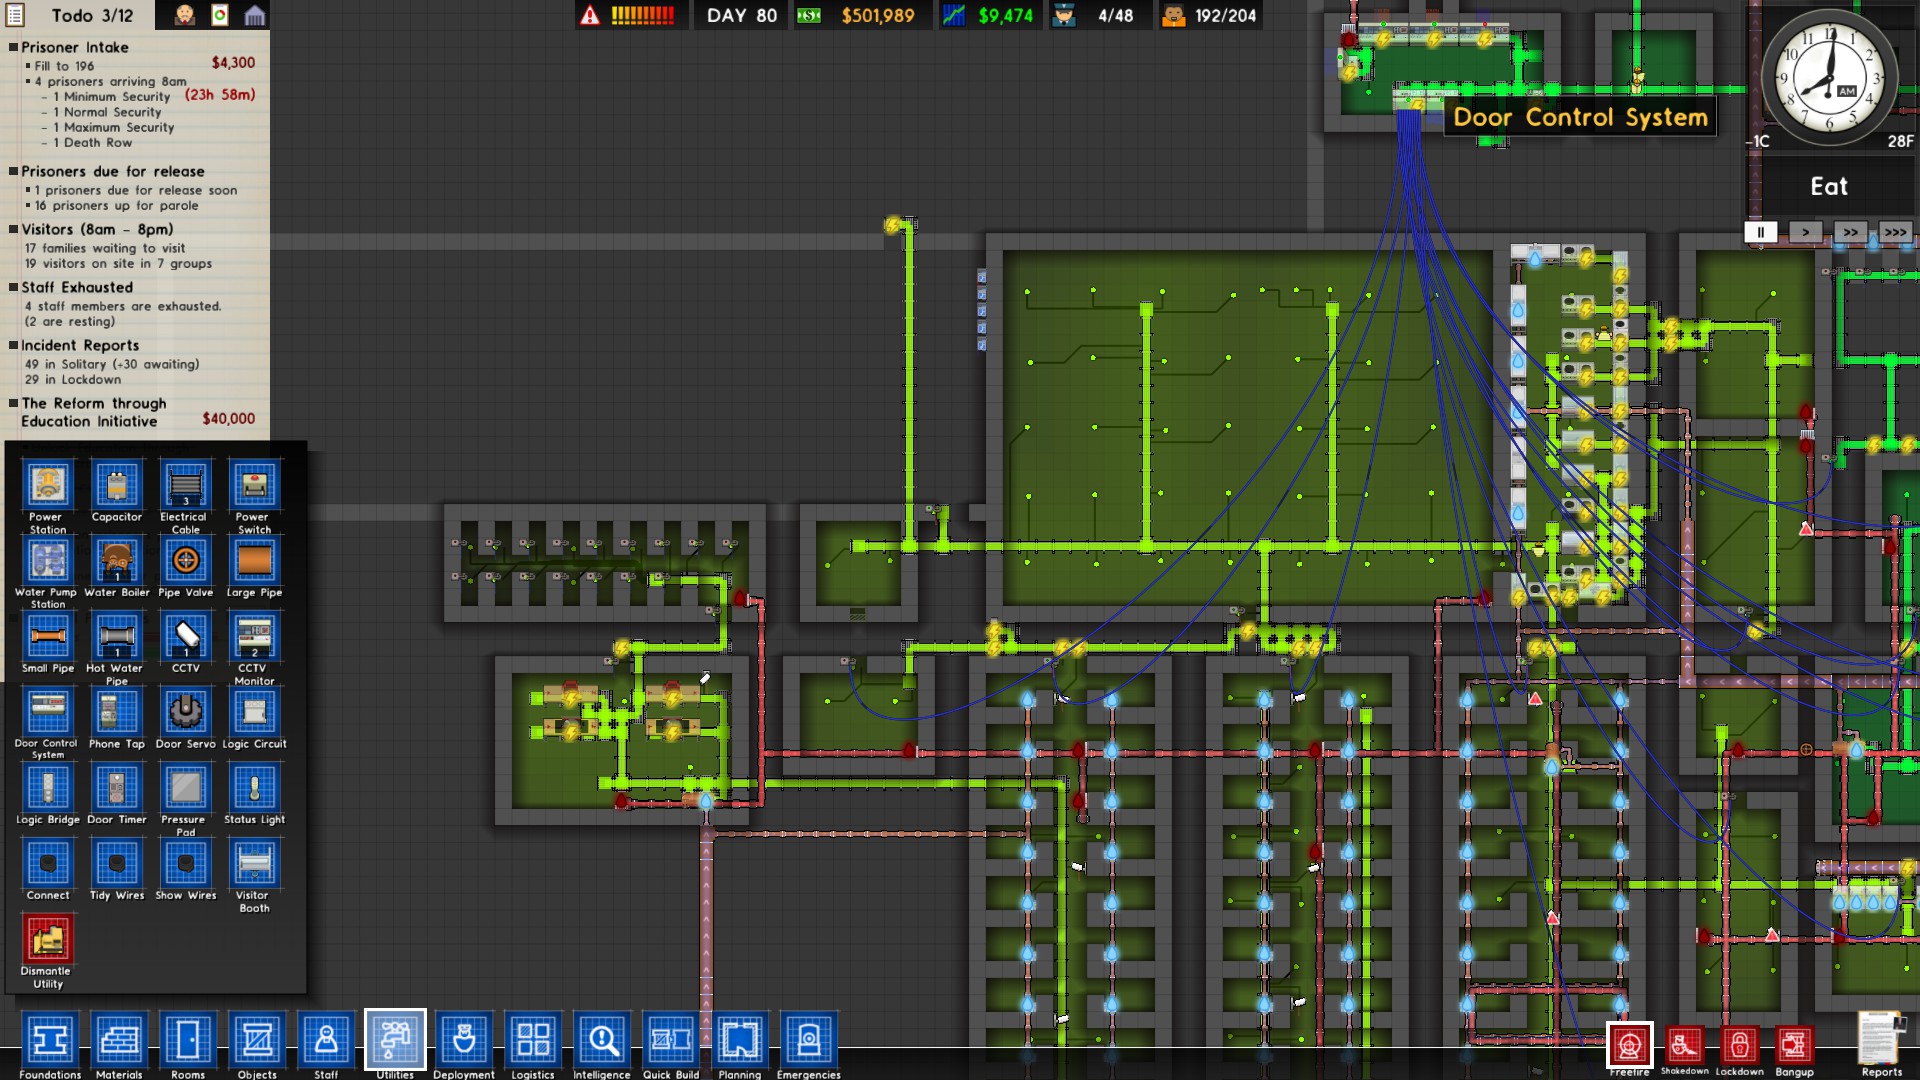Toggle the Lockdown emergency button
This screenshot has height=1080, width=1920.
click(x=1739, y=1045)
